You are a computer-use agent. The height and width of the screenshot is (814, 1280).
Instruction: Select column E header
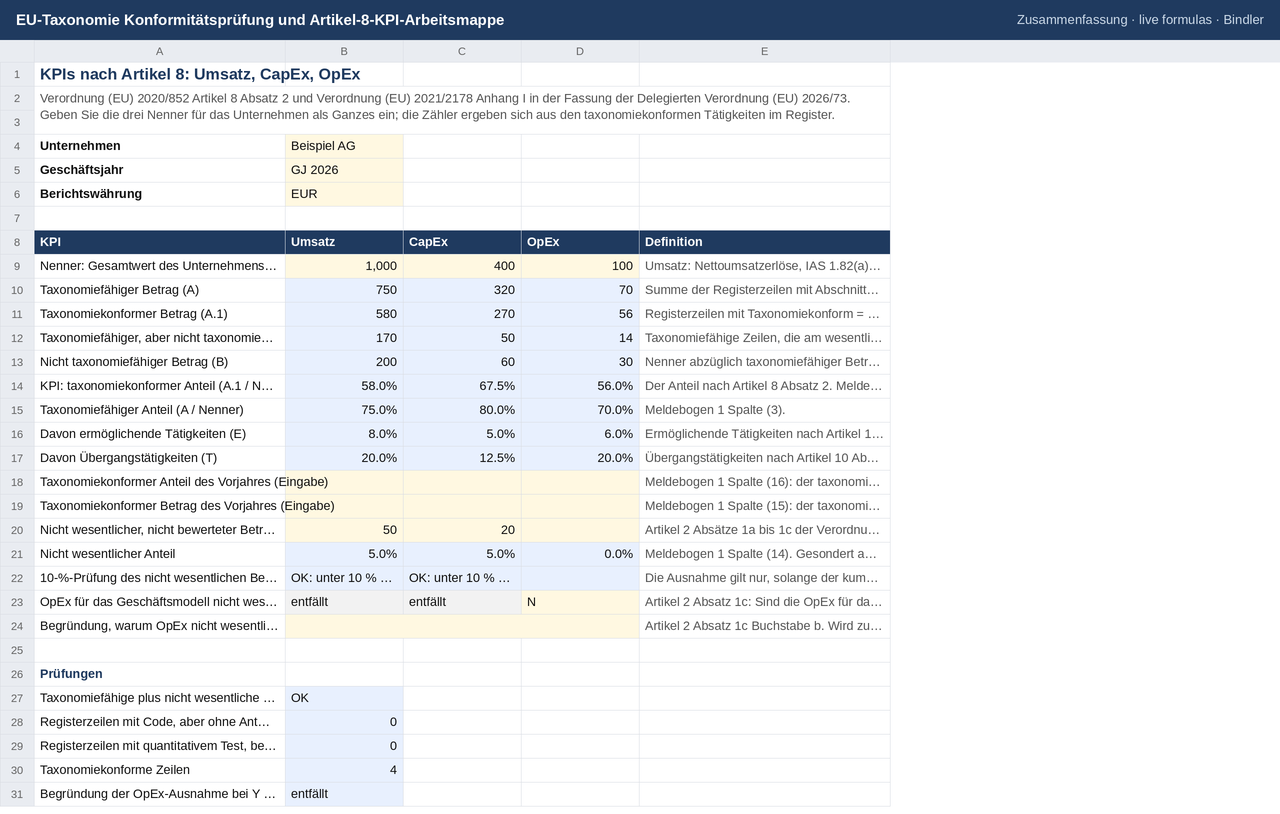click(x=765, y=51)
